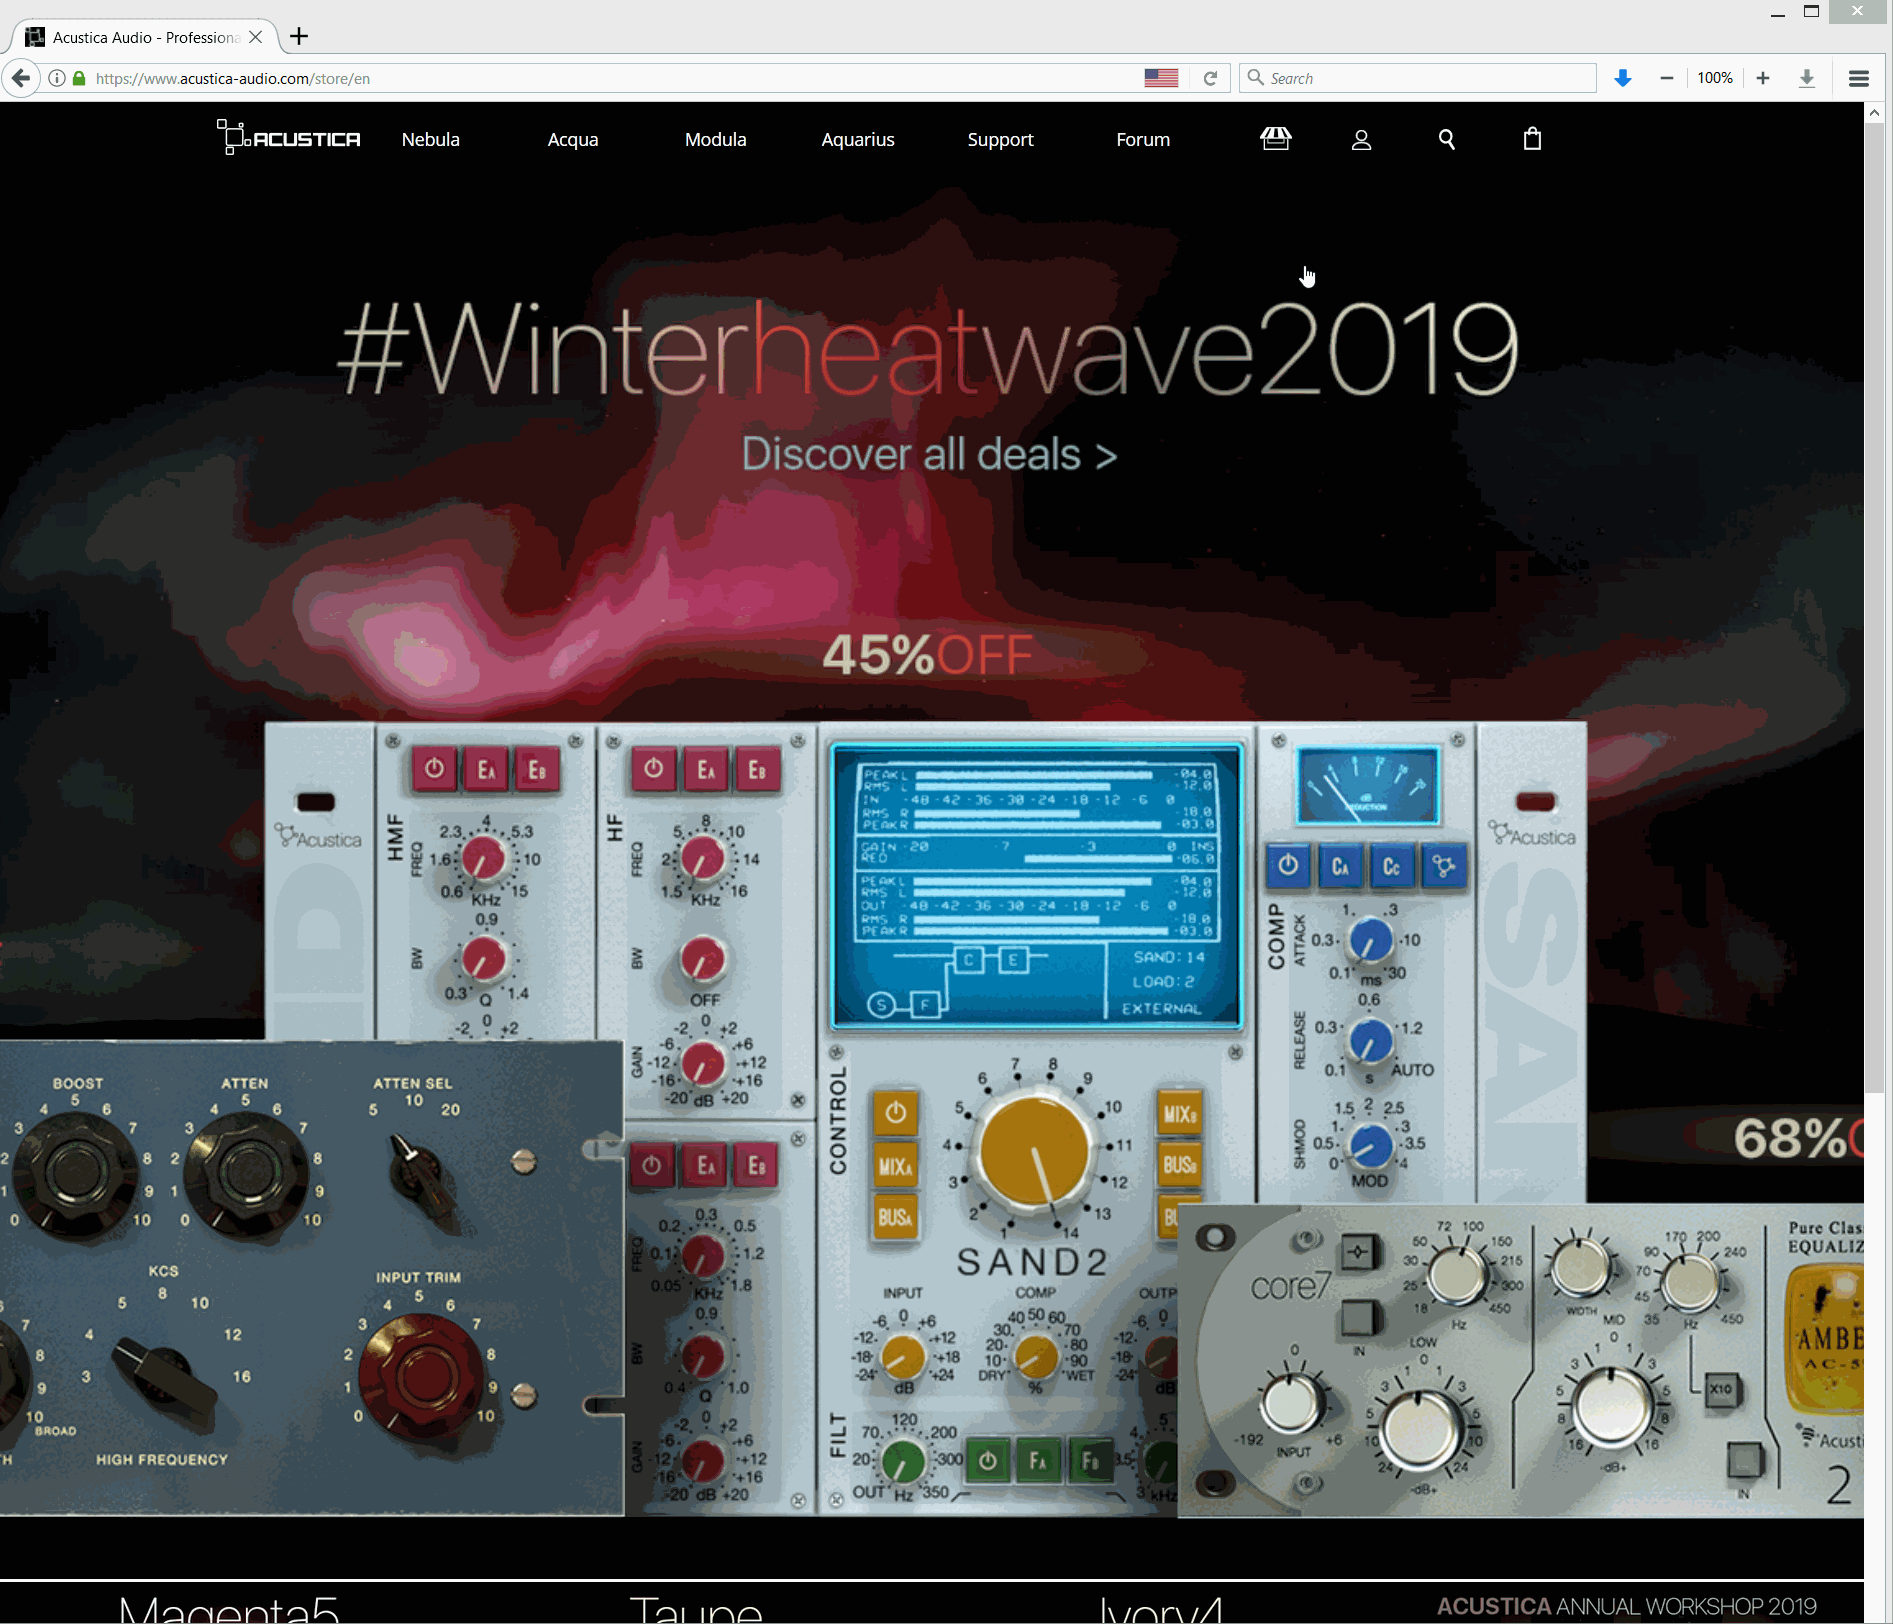Image resolution: width=1893 pixels, height=1624 pixels.
Task: Toggle the HMF band EA button
Action: click(487, 769)
